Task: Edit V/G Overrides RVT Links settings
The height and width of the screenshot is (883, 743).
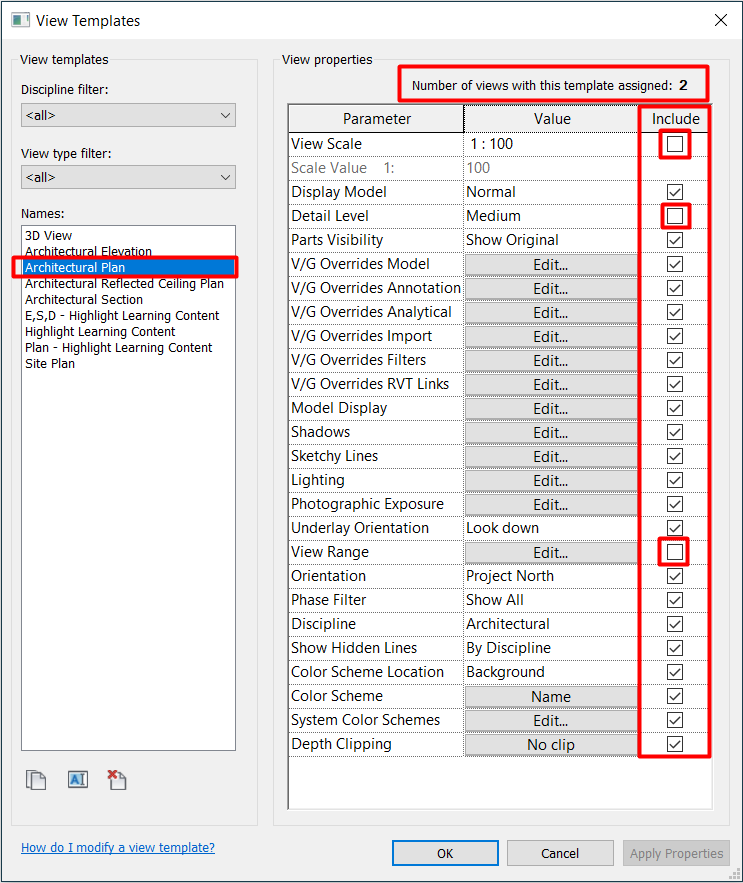Action: point(551,385)
